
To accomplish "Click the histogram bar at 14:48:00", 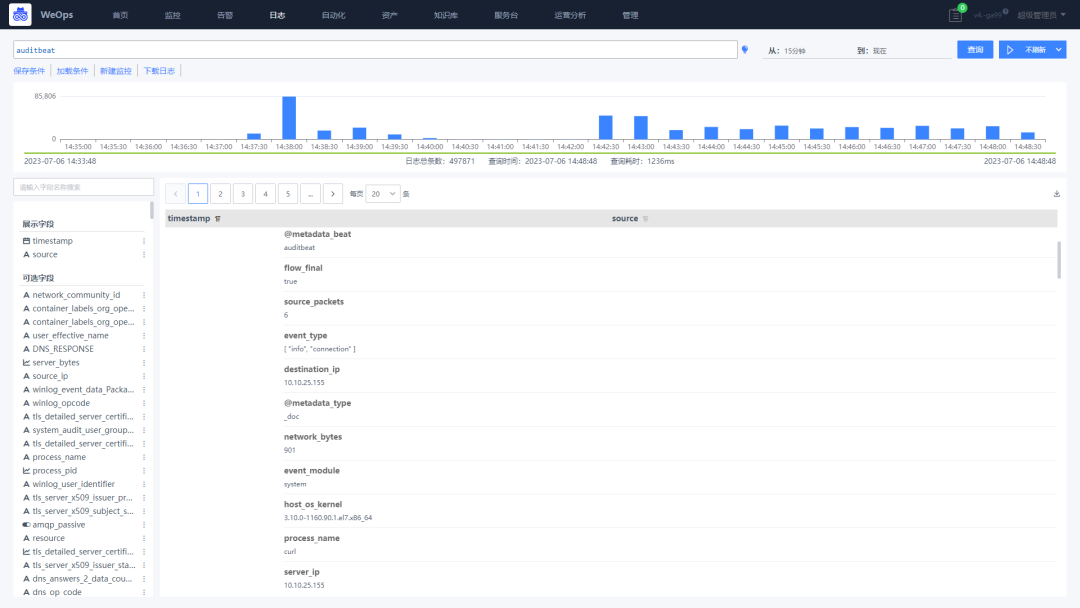I will 993,133.
